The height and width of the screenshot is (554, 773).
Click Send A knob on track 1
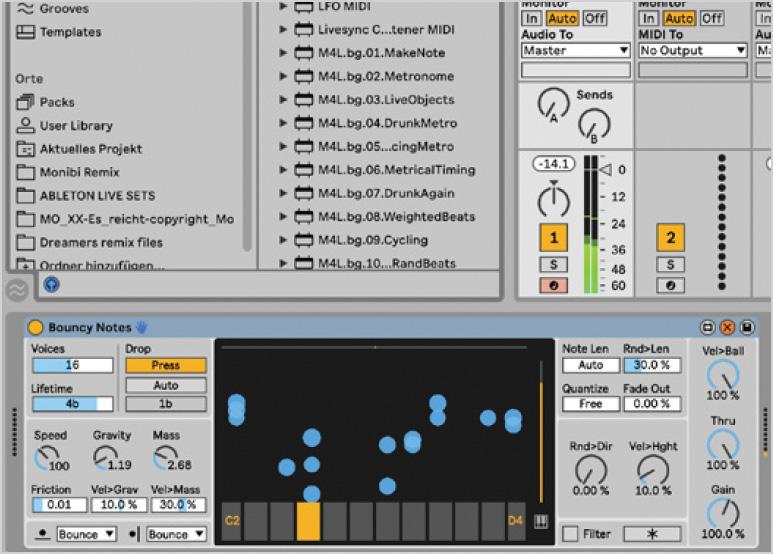pos(554,104)
